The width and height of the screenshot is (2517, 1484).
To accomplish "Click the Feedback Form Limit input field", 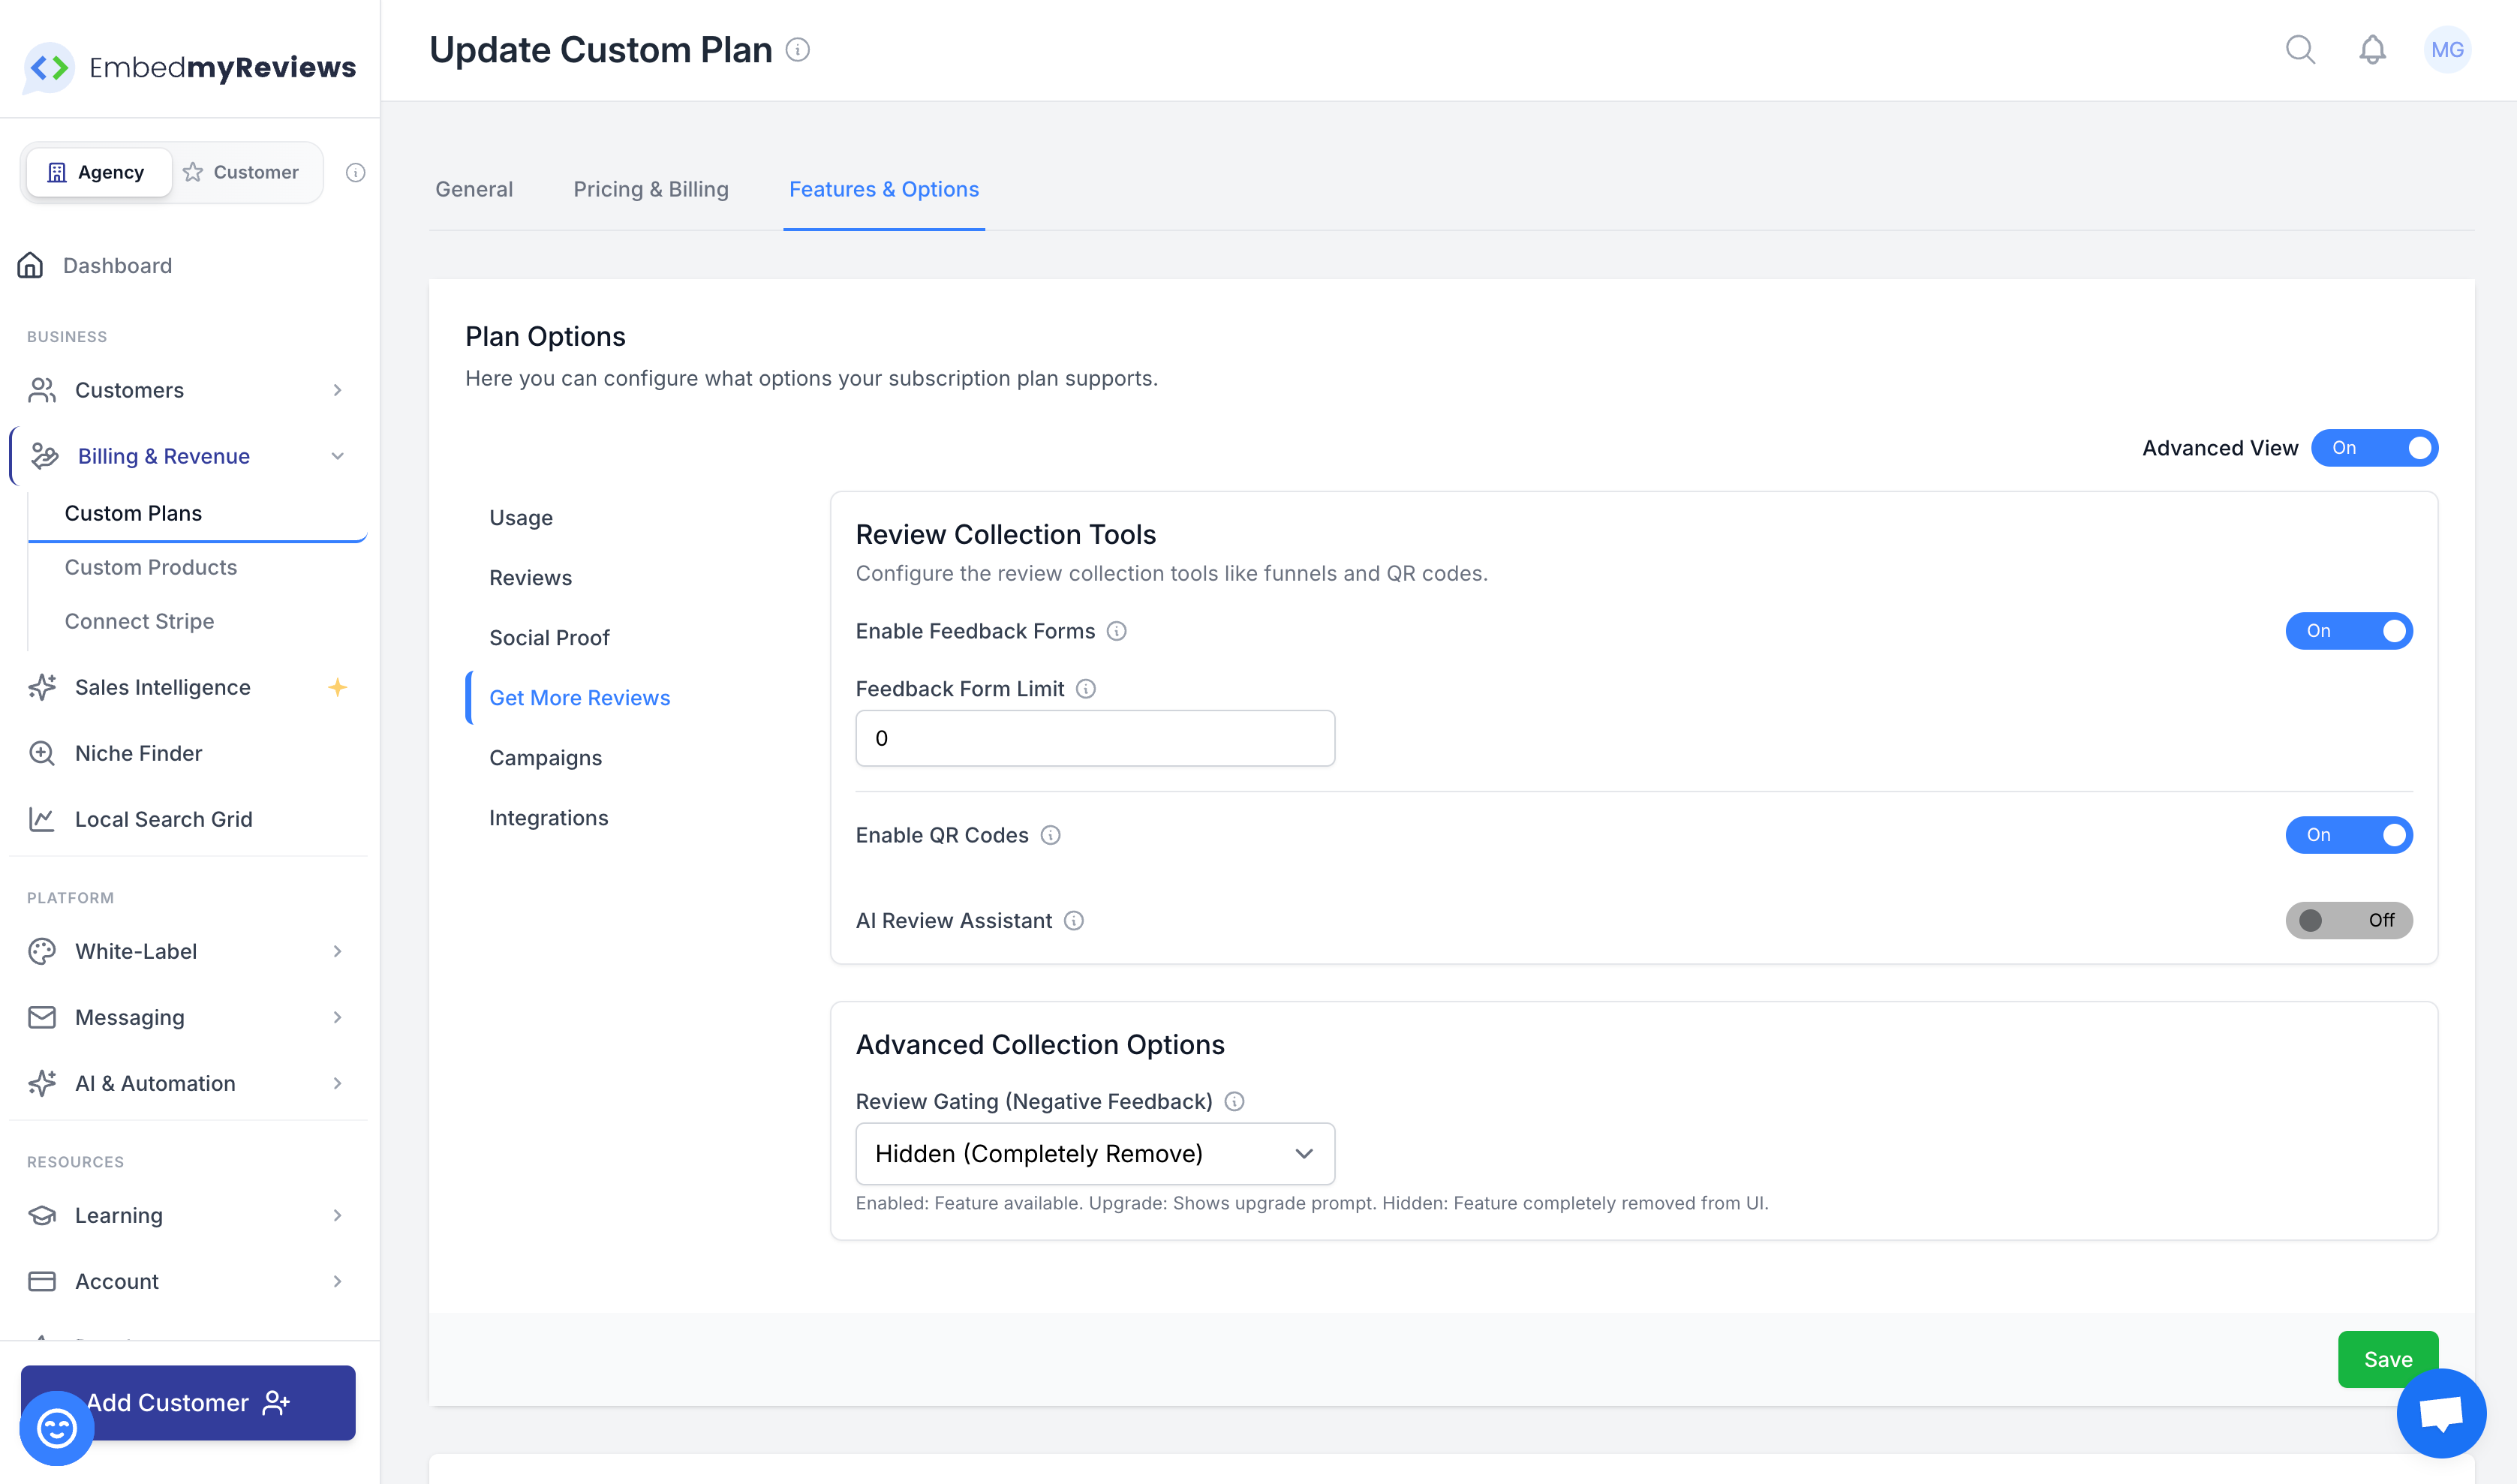I will 1094,738.
